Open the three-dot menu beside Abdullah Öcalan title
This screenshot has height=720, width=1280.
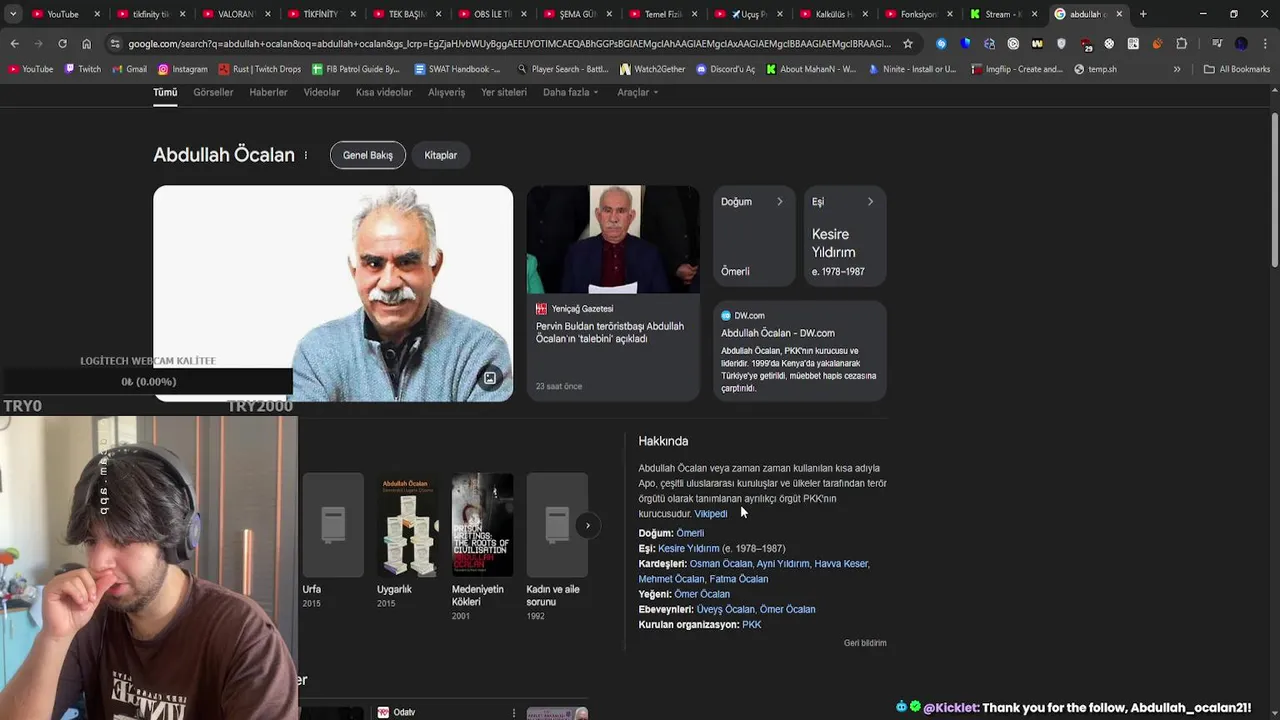[x=306, y=155]
